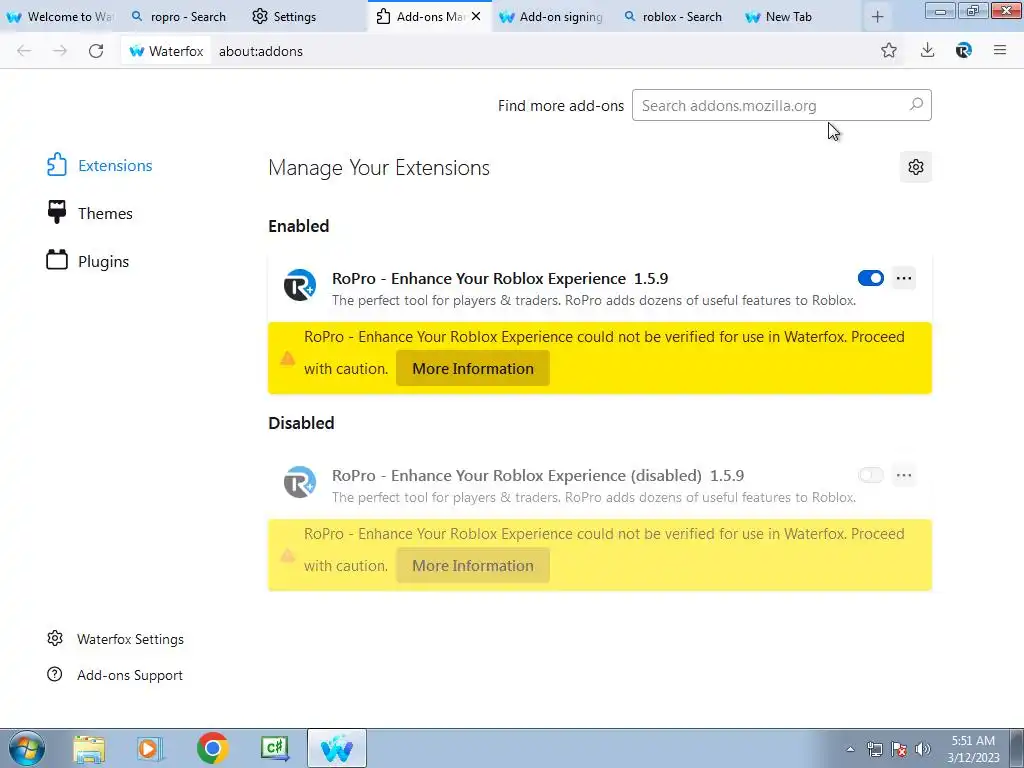Open Waterfox Settings link
Viewport: 1024px width, 768px height.
tap(116, 639)
